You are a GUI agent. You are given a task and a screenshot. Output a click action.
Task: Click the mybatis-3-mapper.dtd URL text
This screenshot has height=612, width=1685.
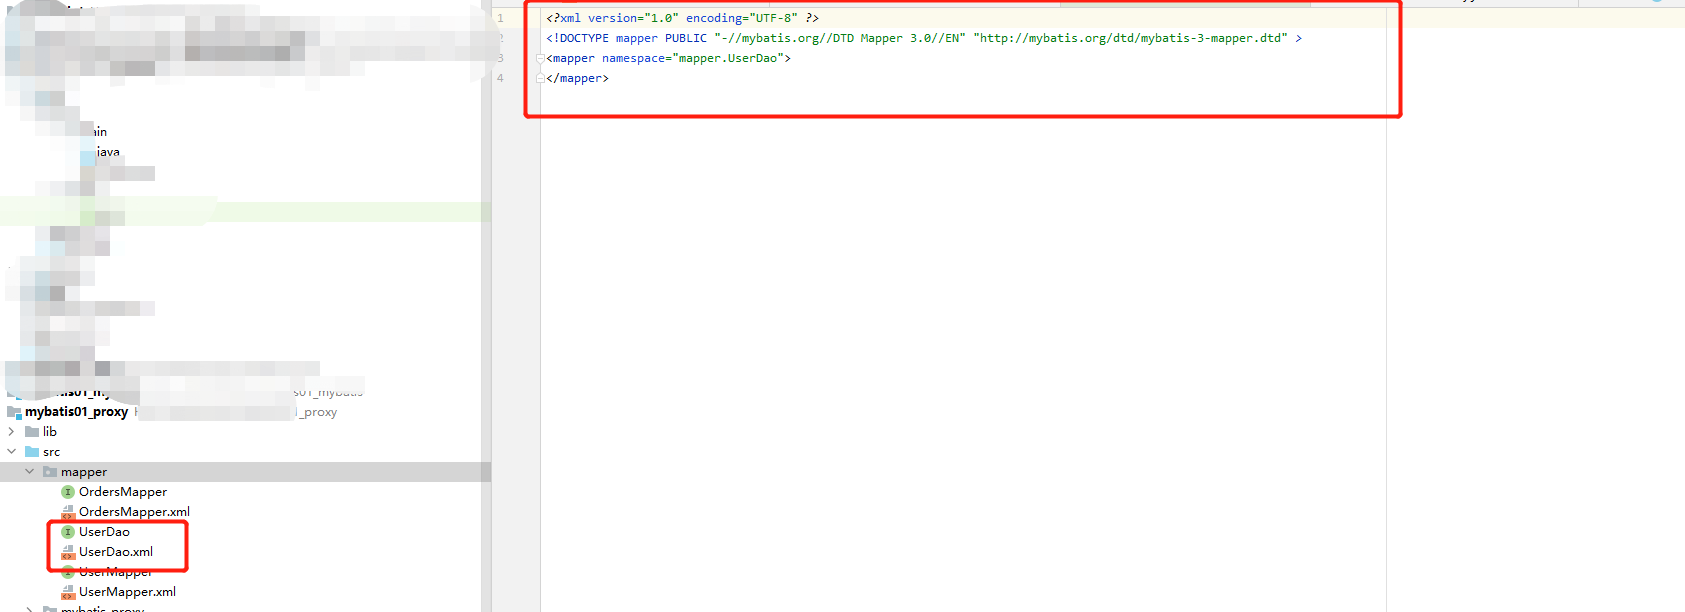click(x=1130, y=38)
